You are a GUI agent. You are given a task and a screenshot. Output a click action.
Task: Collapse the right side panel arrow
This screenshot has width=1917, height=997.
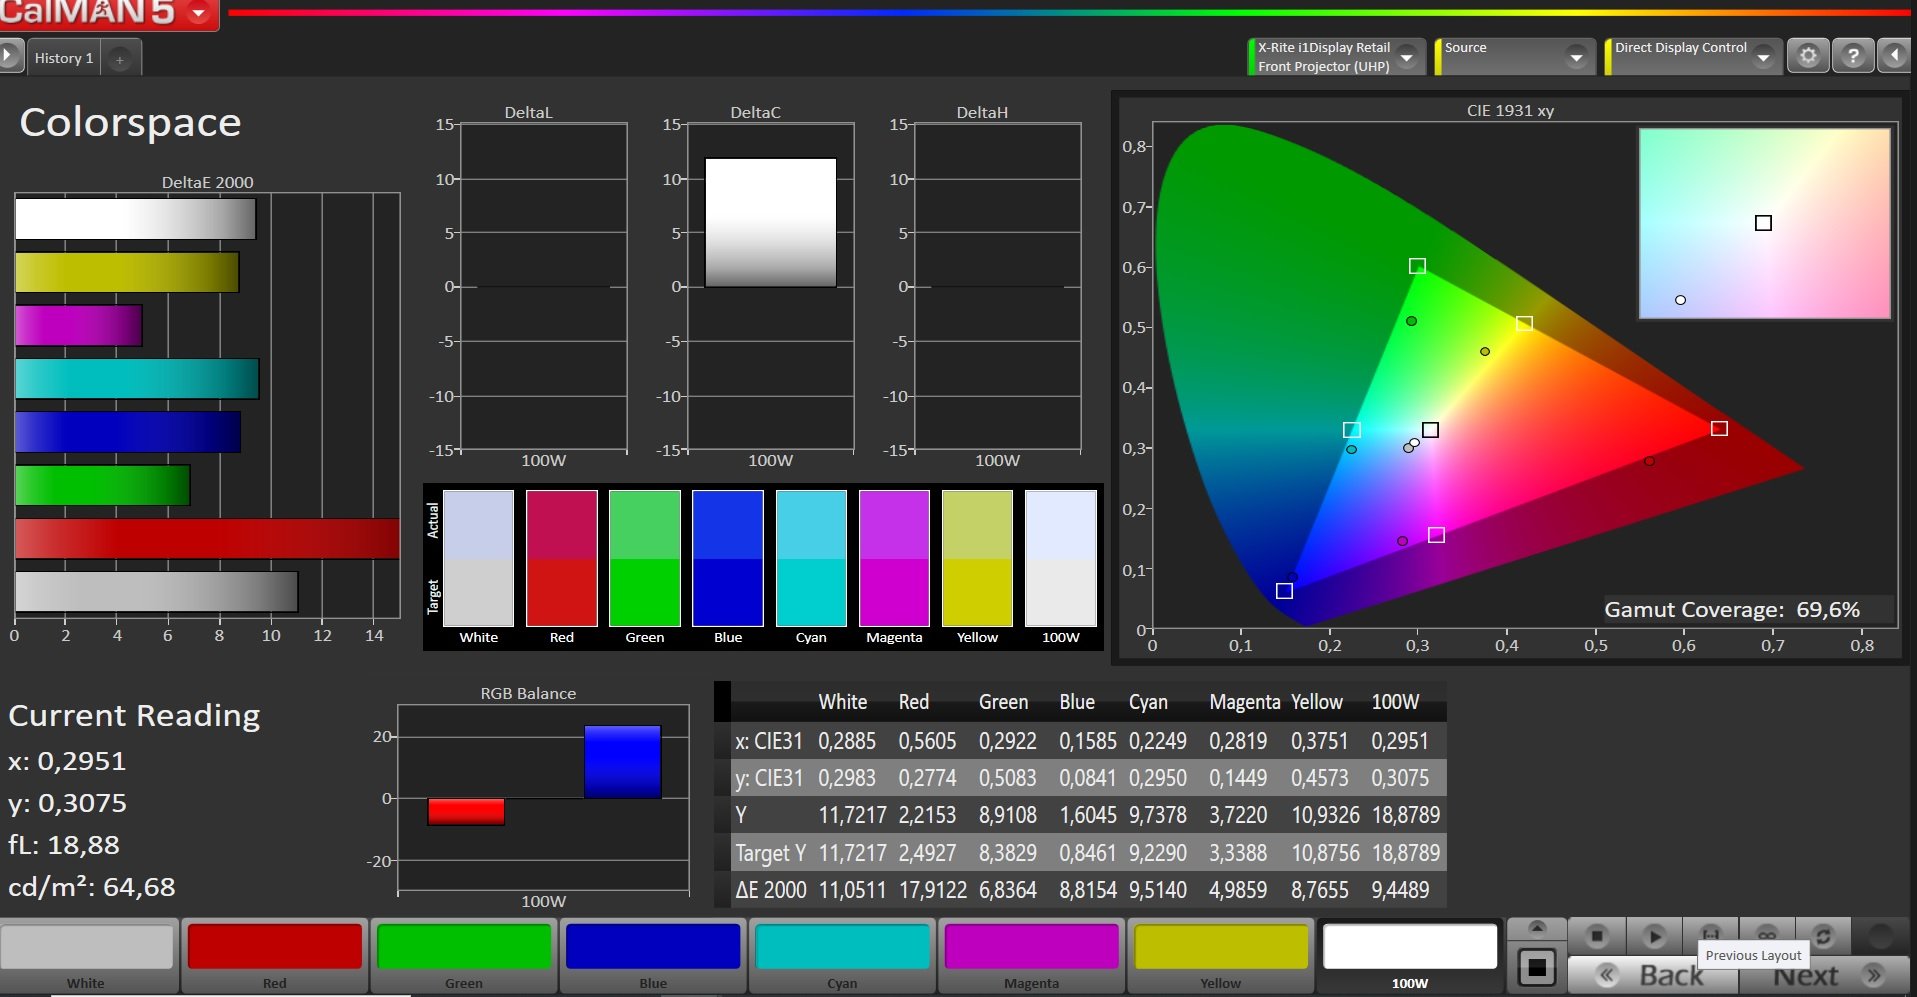1894,56
